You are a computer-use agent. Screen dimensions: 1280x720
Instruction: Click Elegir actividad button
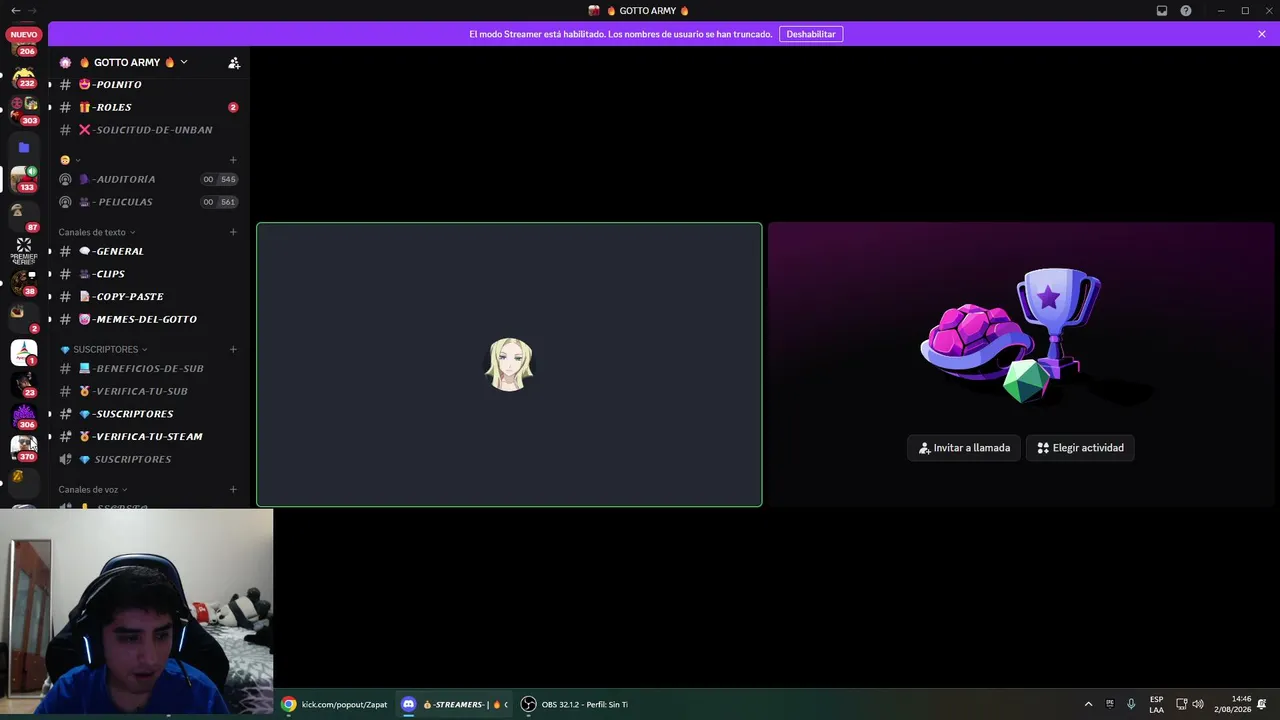point(1080,448)
